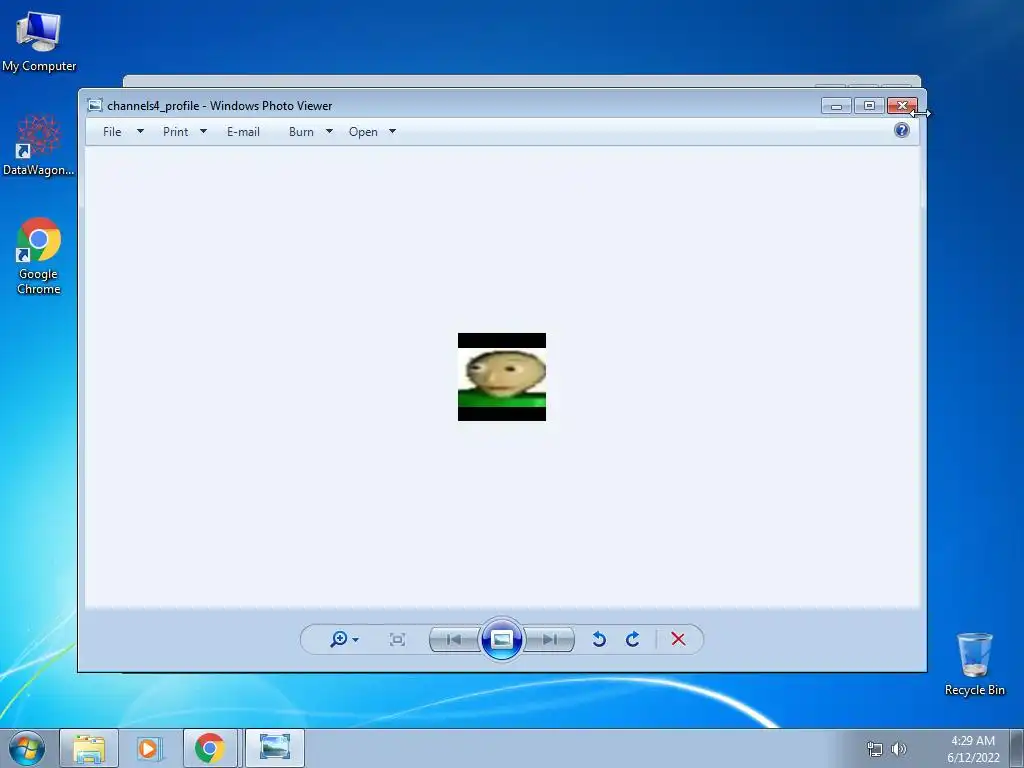The image size is (1024, 768).
Task: Open the File menu
Action: (112, 132)
